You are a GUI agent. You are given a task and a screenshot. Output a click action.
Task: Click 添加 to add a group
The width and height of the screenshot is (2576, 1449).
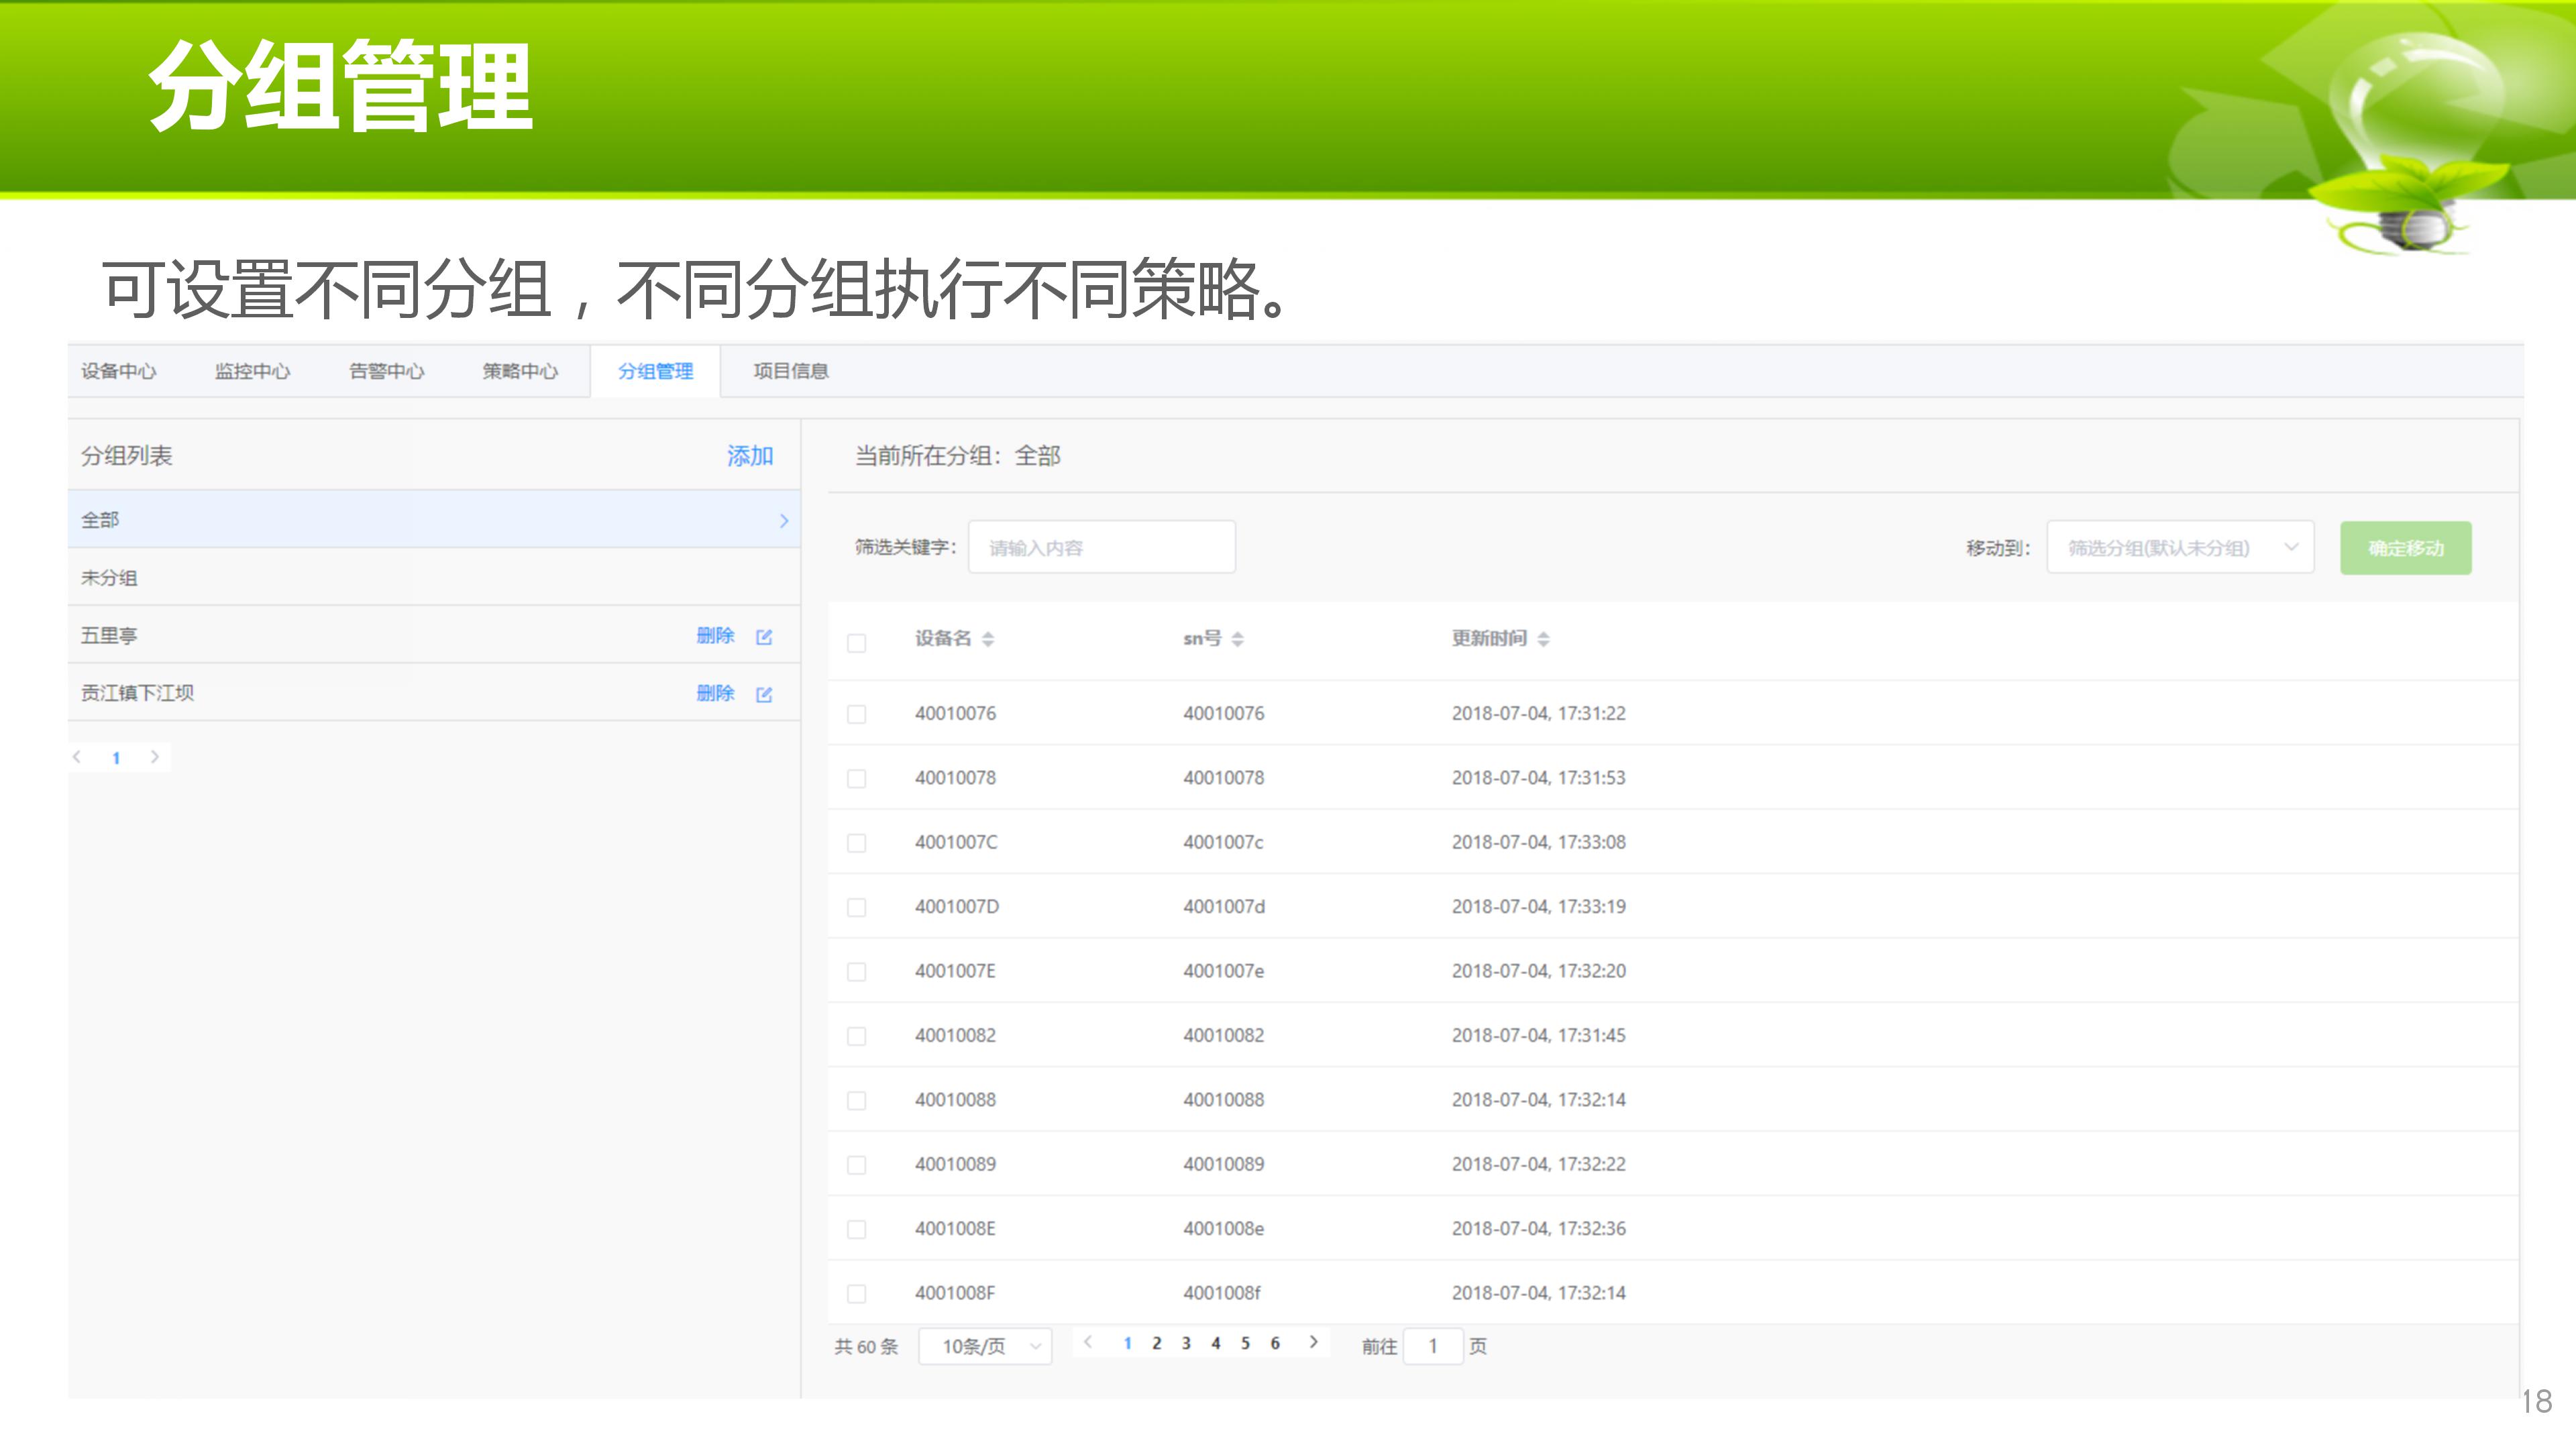coord(749,456)
